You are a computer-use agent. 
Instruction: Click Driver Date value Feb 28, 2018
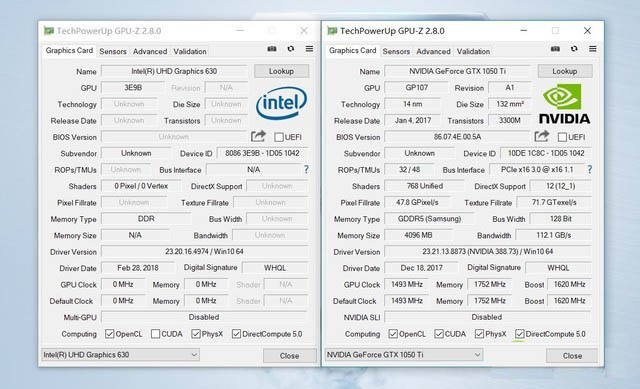point(138,268)
